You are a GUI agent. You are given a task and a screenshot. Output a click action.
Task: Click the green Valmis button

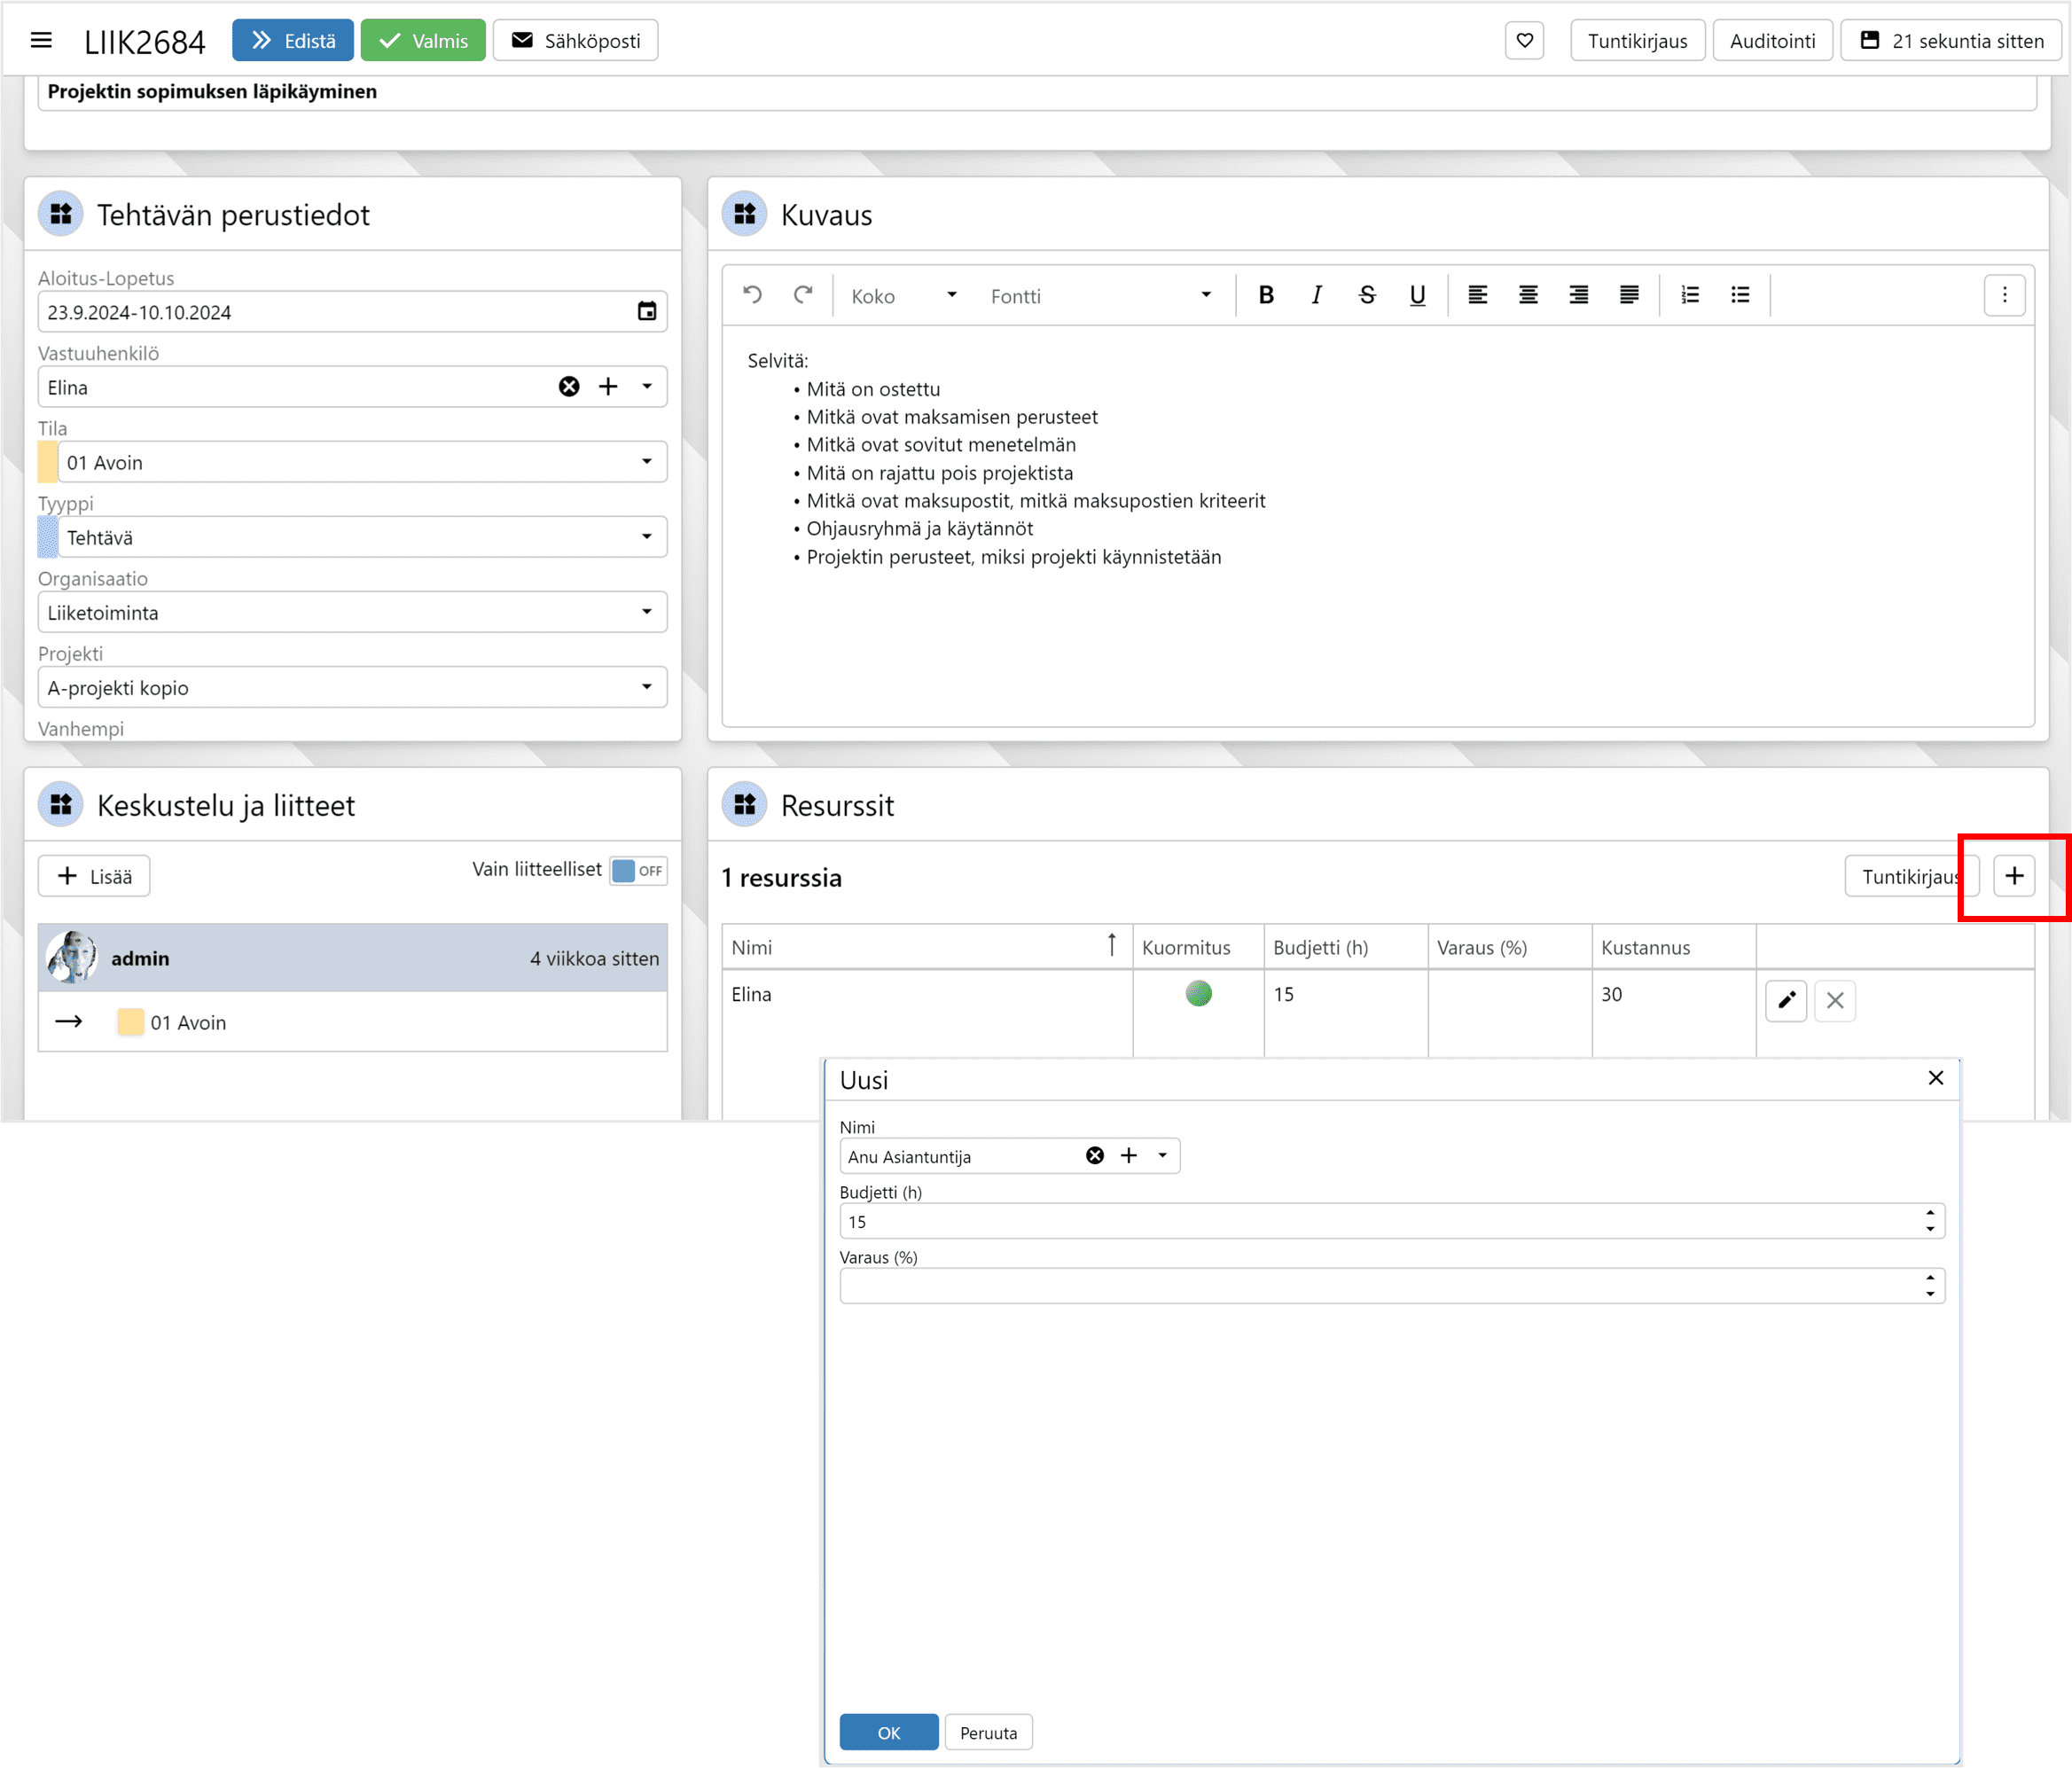(423, 40)
